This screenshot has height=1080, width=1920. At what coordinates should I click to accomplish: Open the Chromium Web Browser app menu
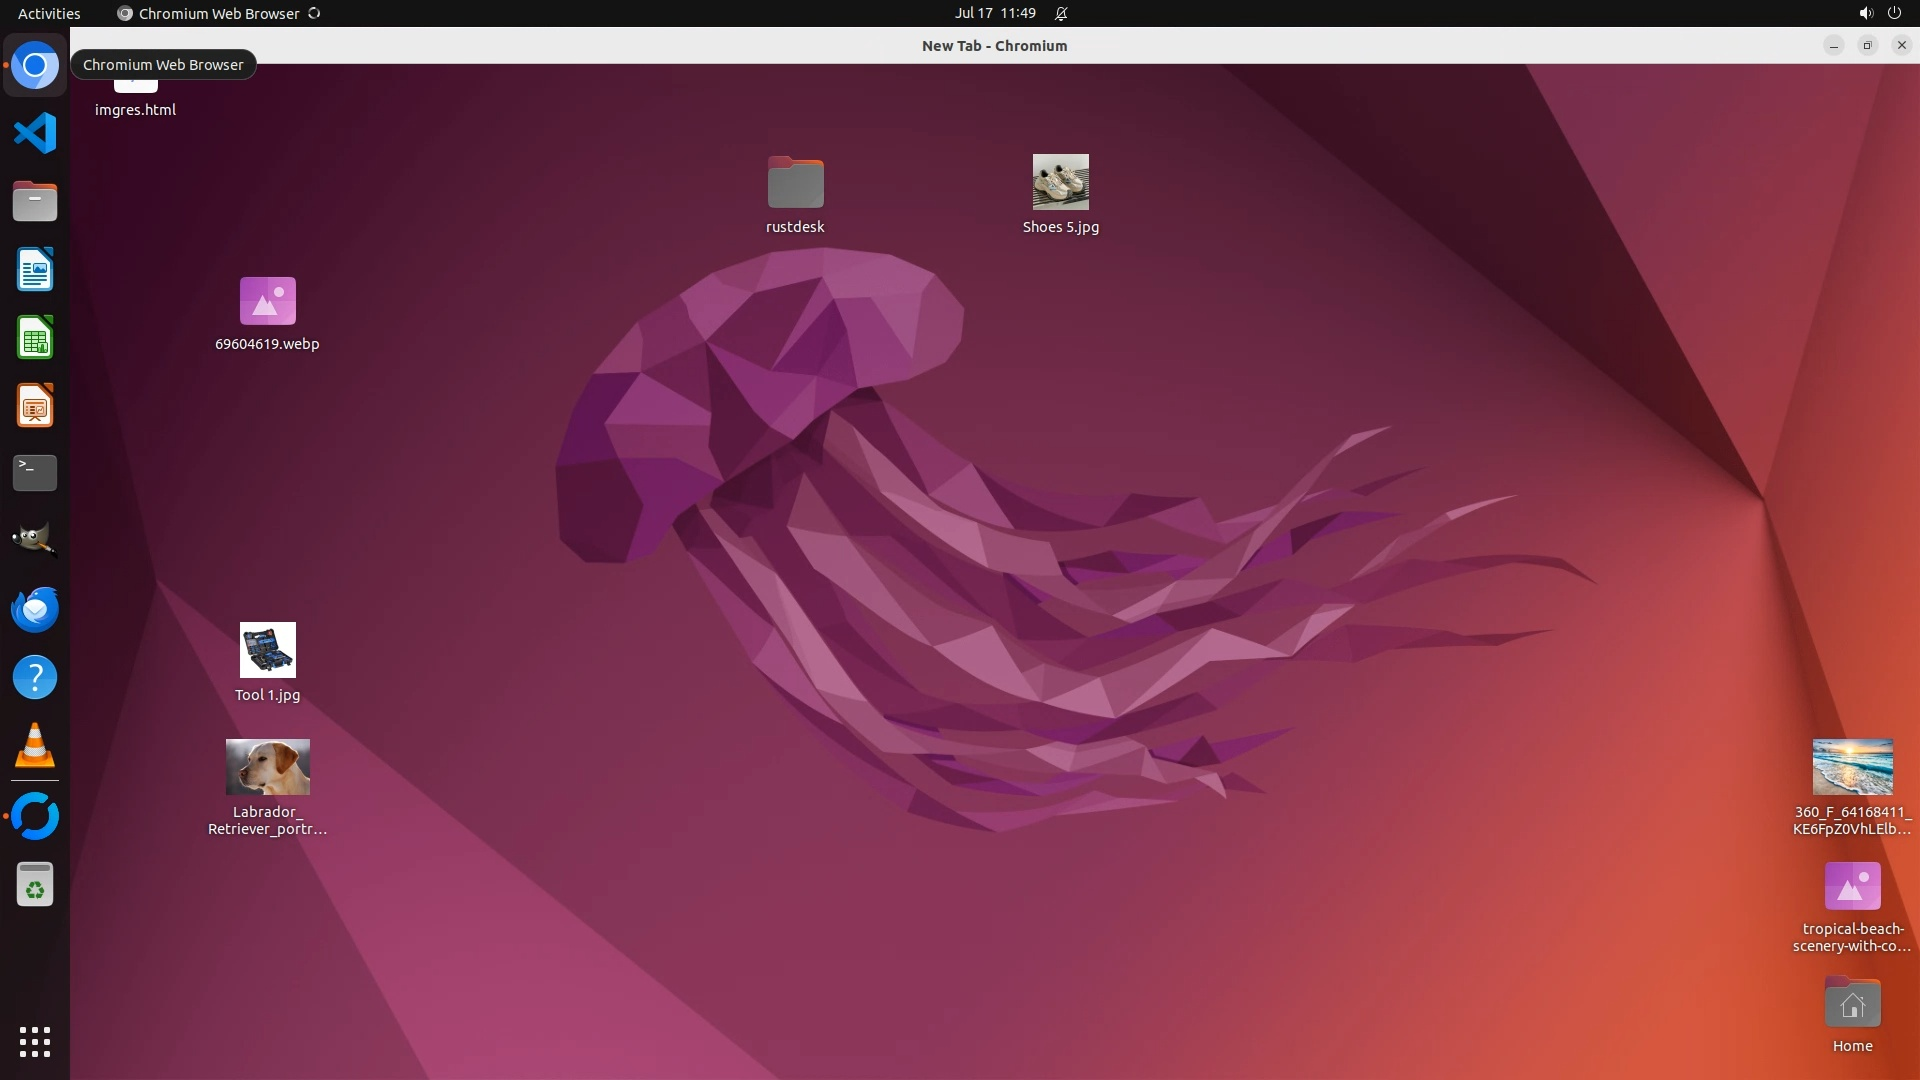pos(218,13)
